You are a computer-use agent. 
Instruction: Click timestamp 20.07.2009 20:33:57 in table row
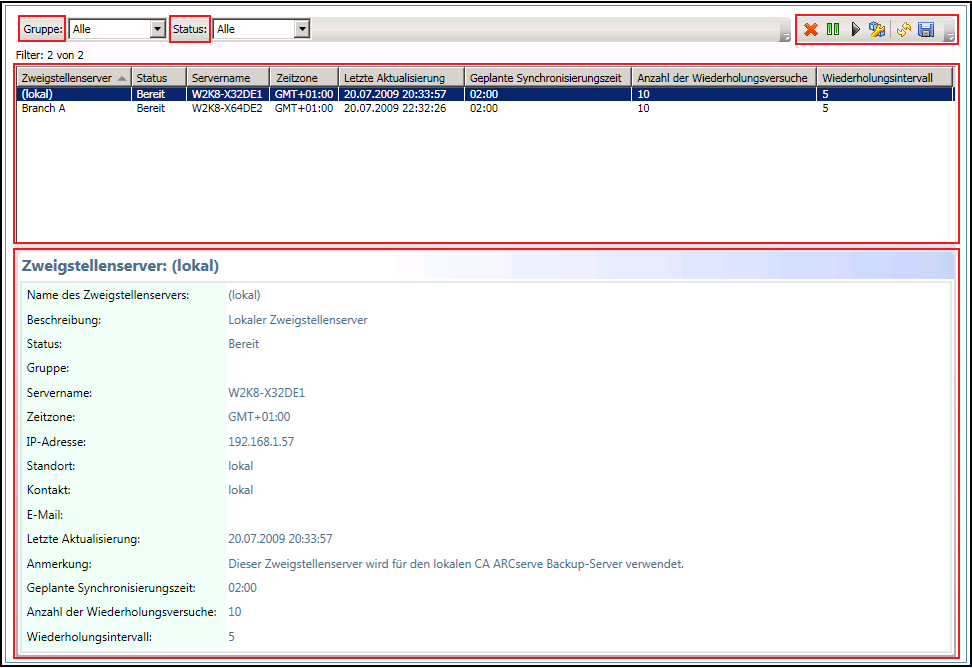point(395,94)
